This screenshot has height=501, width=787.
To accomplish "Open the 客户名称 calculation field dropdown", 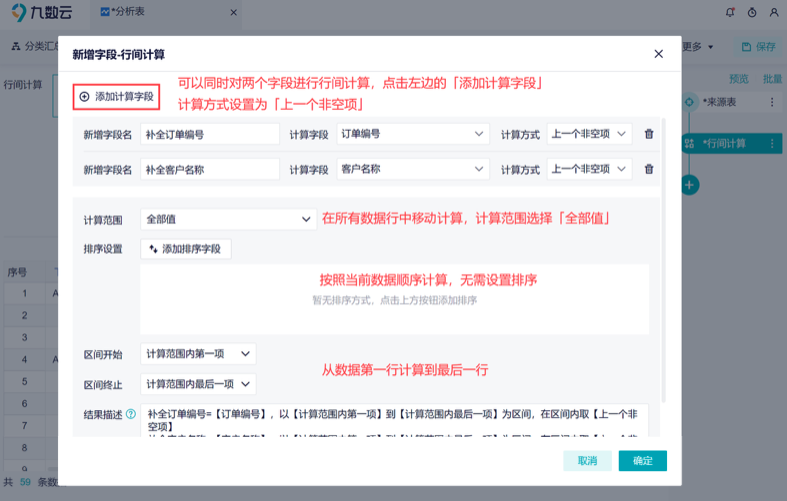I will click(x=413, y=170).
